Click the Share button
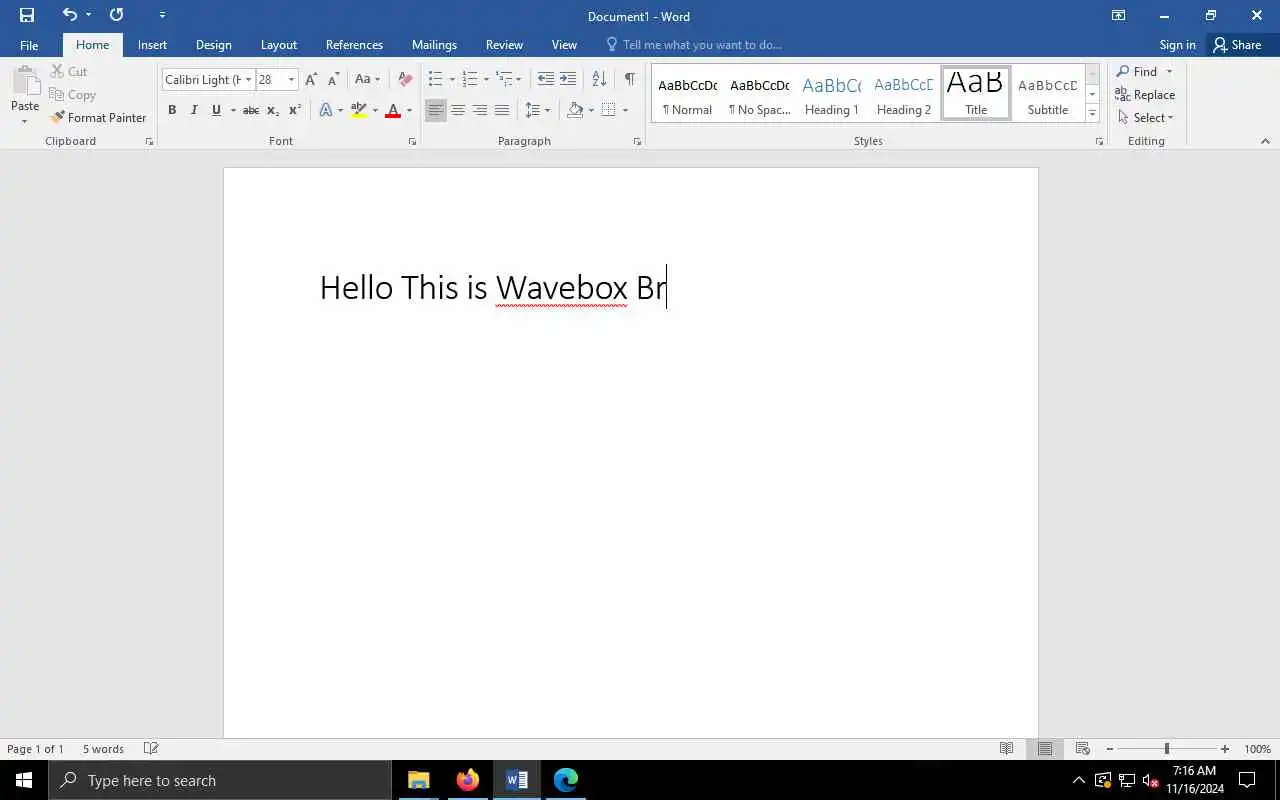The image size is (1280, 800). point(1237,45)
